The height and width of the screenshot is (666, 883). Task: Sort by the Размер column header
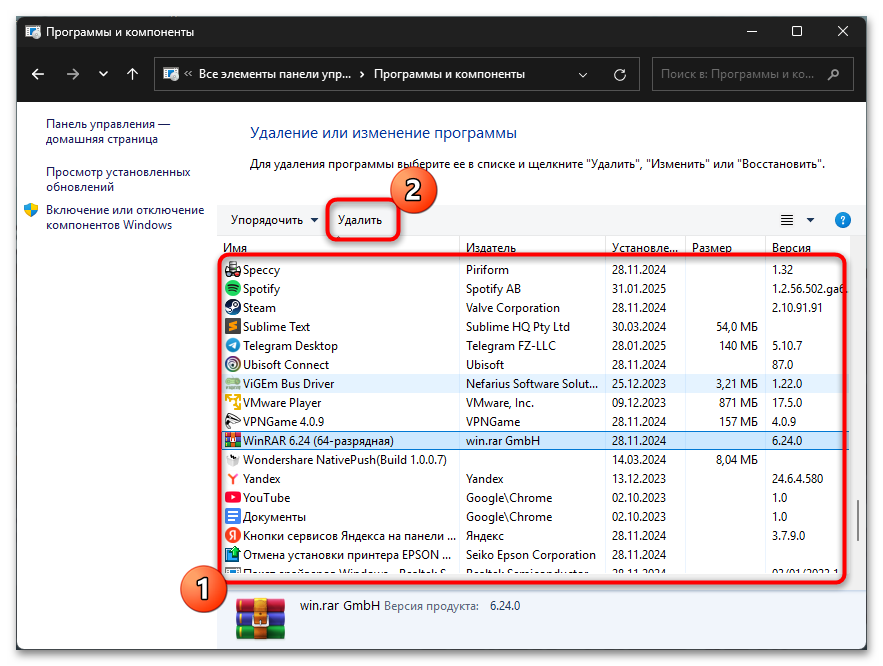point(711,248)
